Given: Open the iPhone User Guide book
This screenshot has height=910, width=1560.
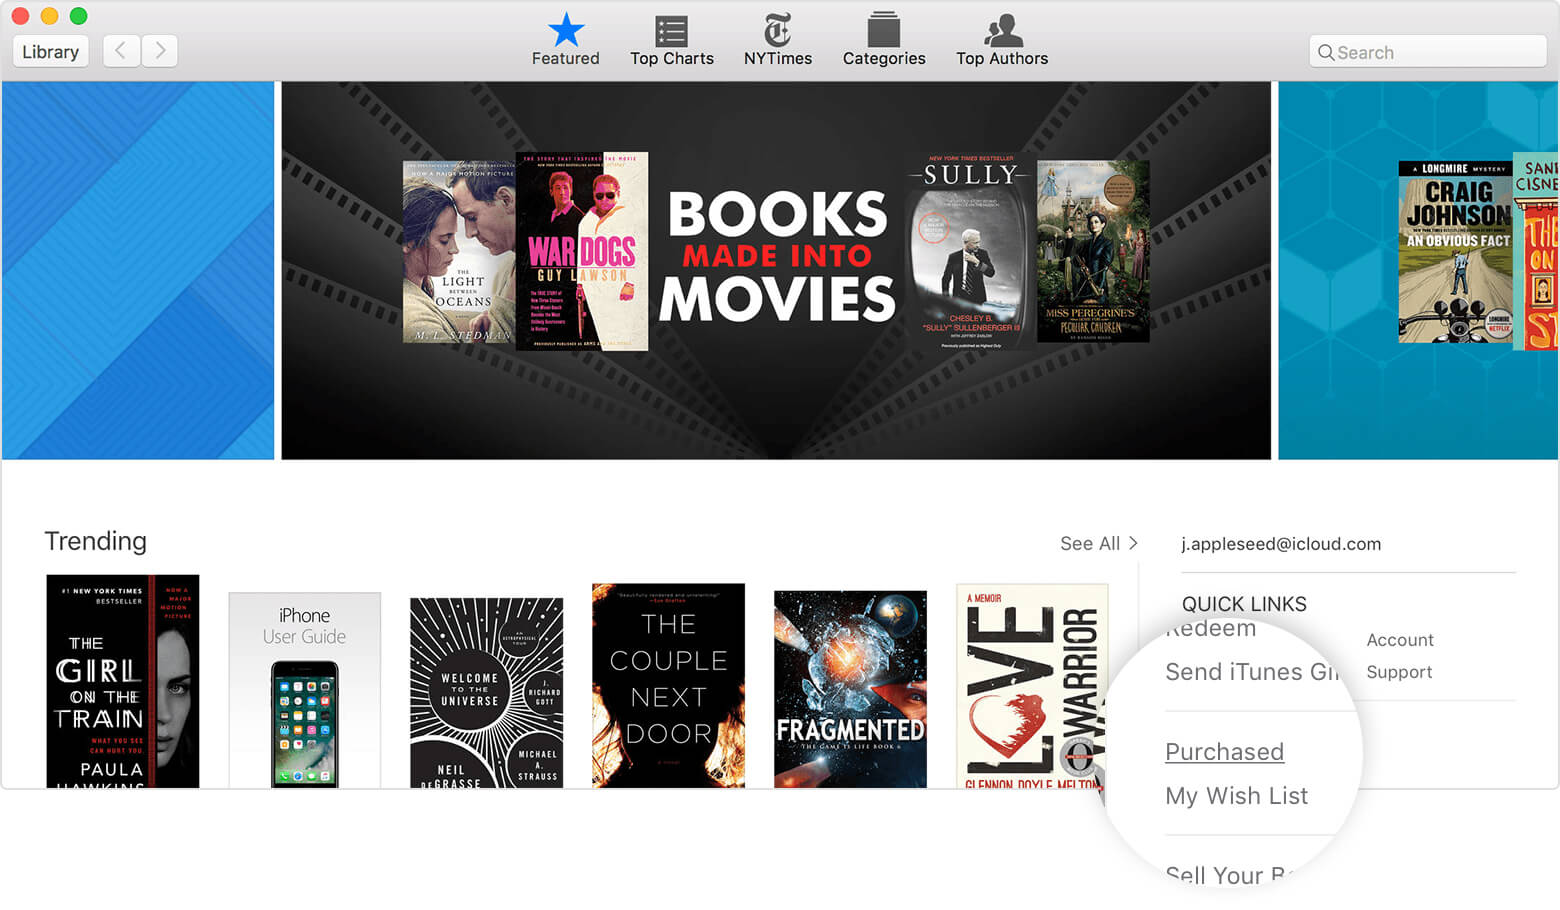Looking at the screenshot, I should 304,690.
